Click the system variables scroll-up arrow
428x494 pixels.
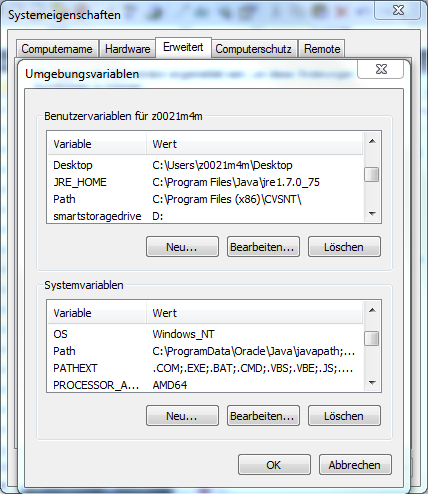point(372,310)
